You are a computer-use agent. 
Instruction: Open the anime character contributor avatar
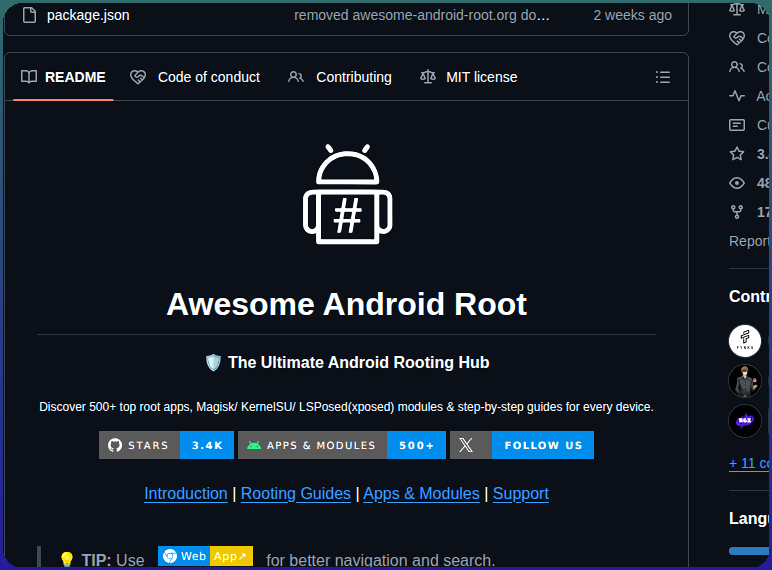745,381
